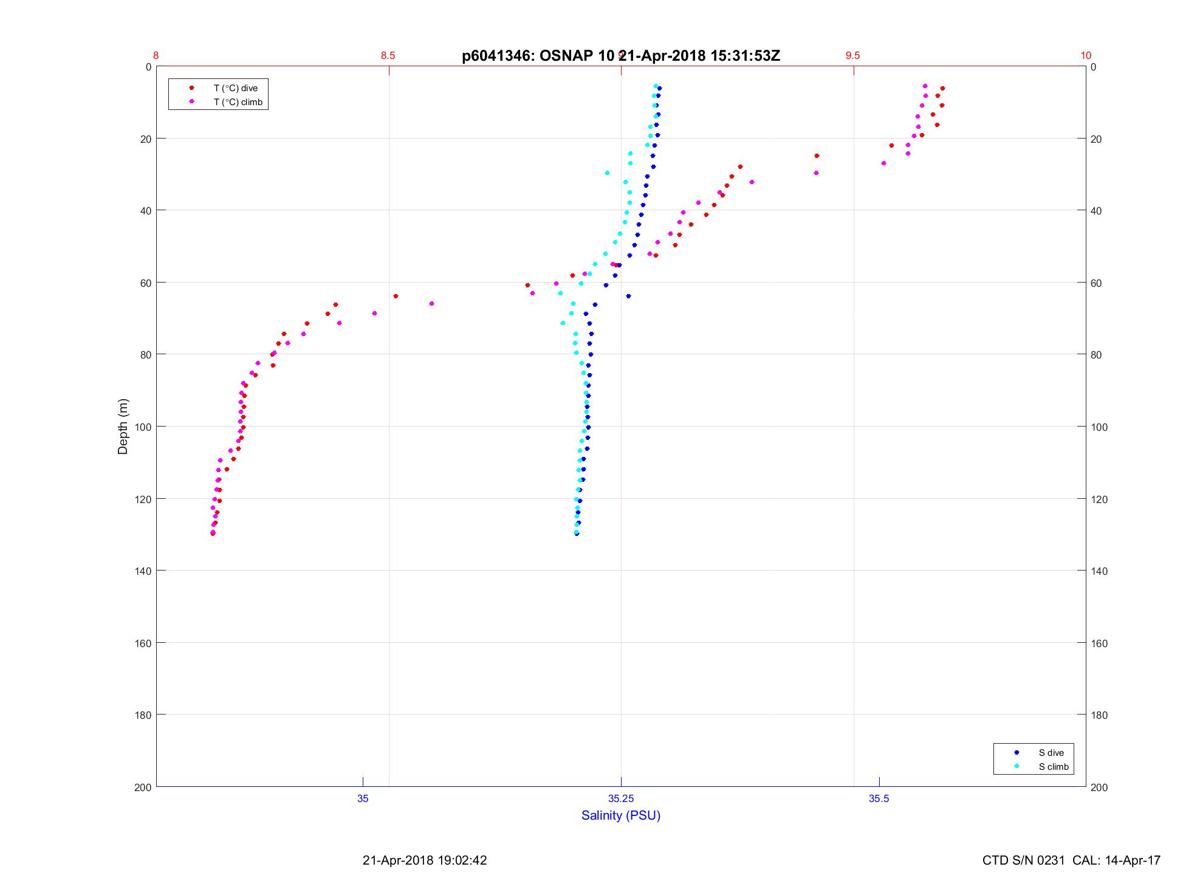Click the red '10' temperature tick label
The width and height of the screenshot is (1200, 885).
point(1086,55)
